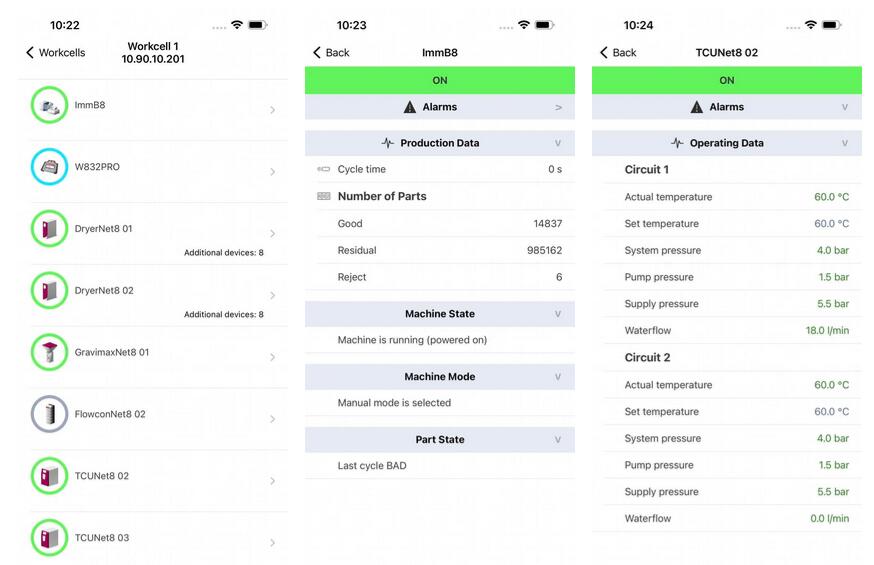Collapse the Production Data section
This screenshot has width=874, height=565.
point(558,143)
